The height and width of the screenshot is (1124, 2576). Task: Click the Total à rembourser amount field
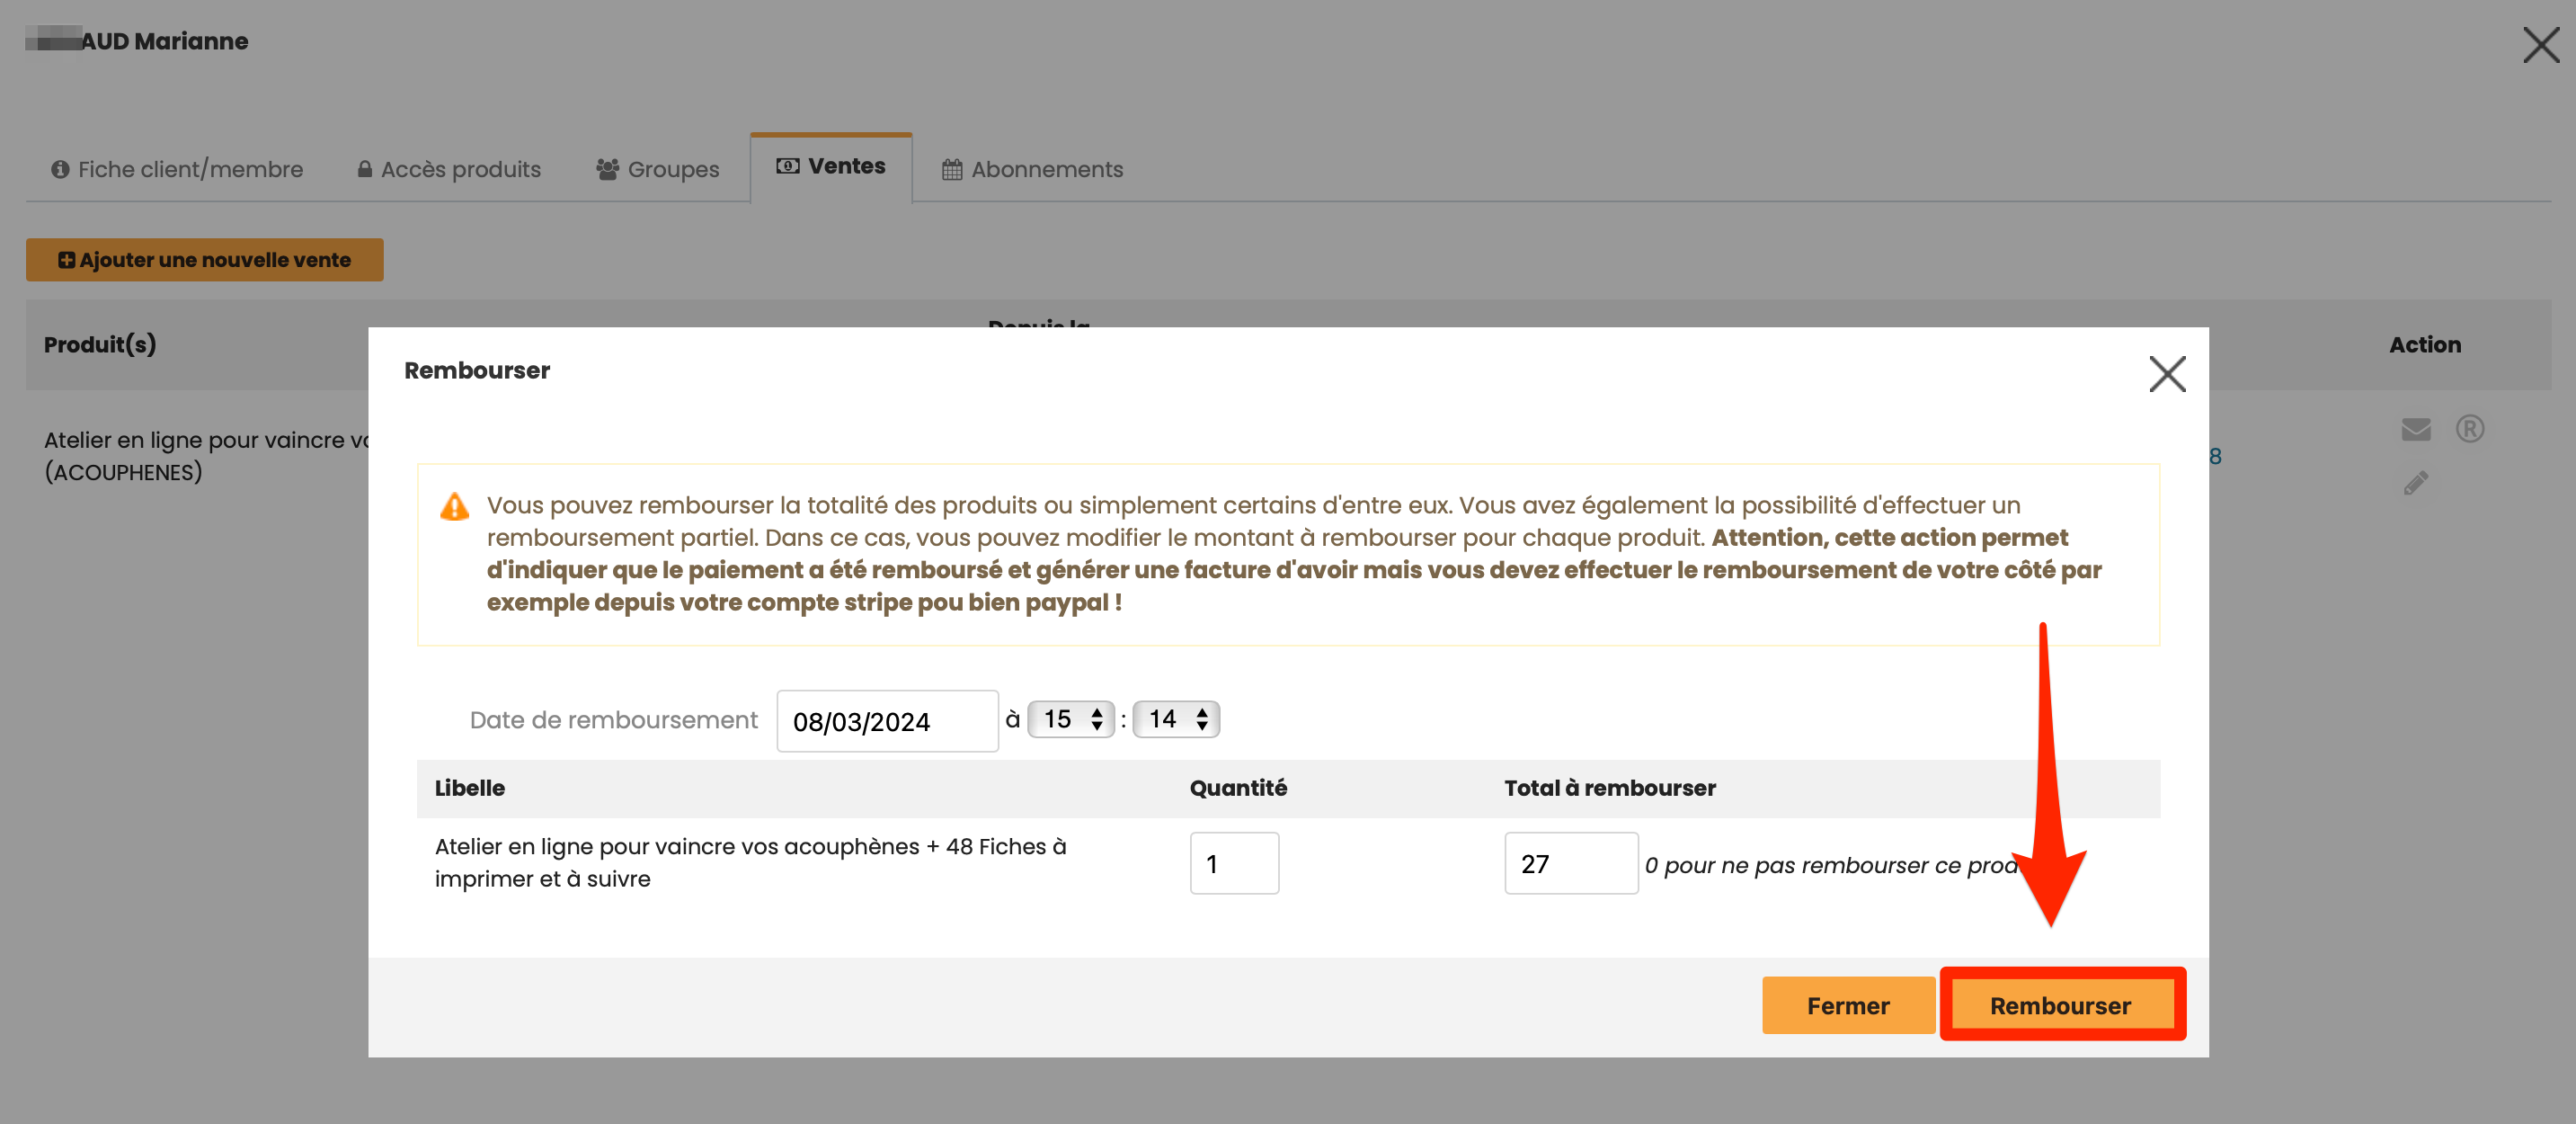(x=1569, y=863)
